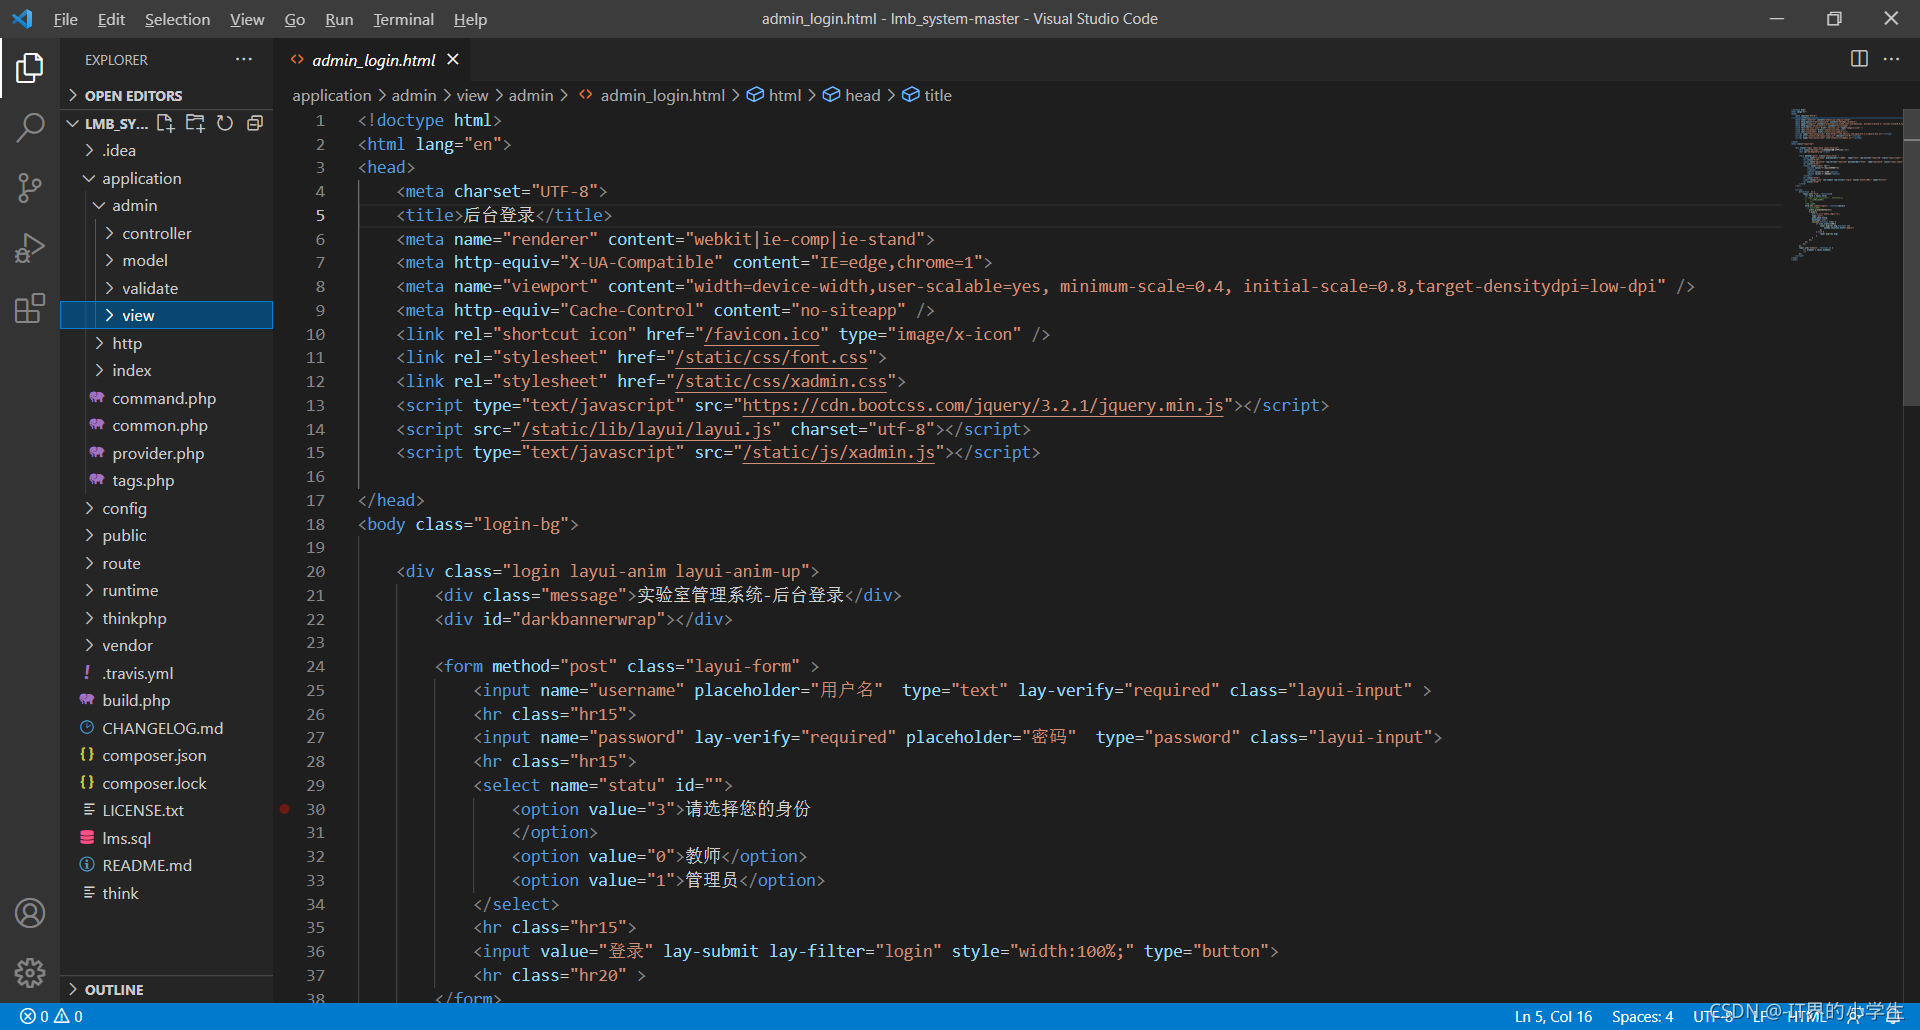Click the New Folder icon in explorer
Screen dimensions: 1920x1030
195,123
